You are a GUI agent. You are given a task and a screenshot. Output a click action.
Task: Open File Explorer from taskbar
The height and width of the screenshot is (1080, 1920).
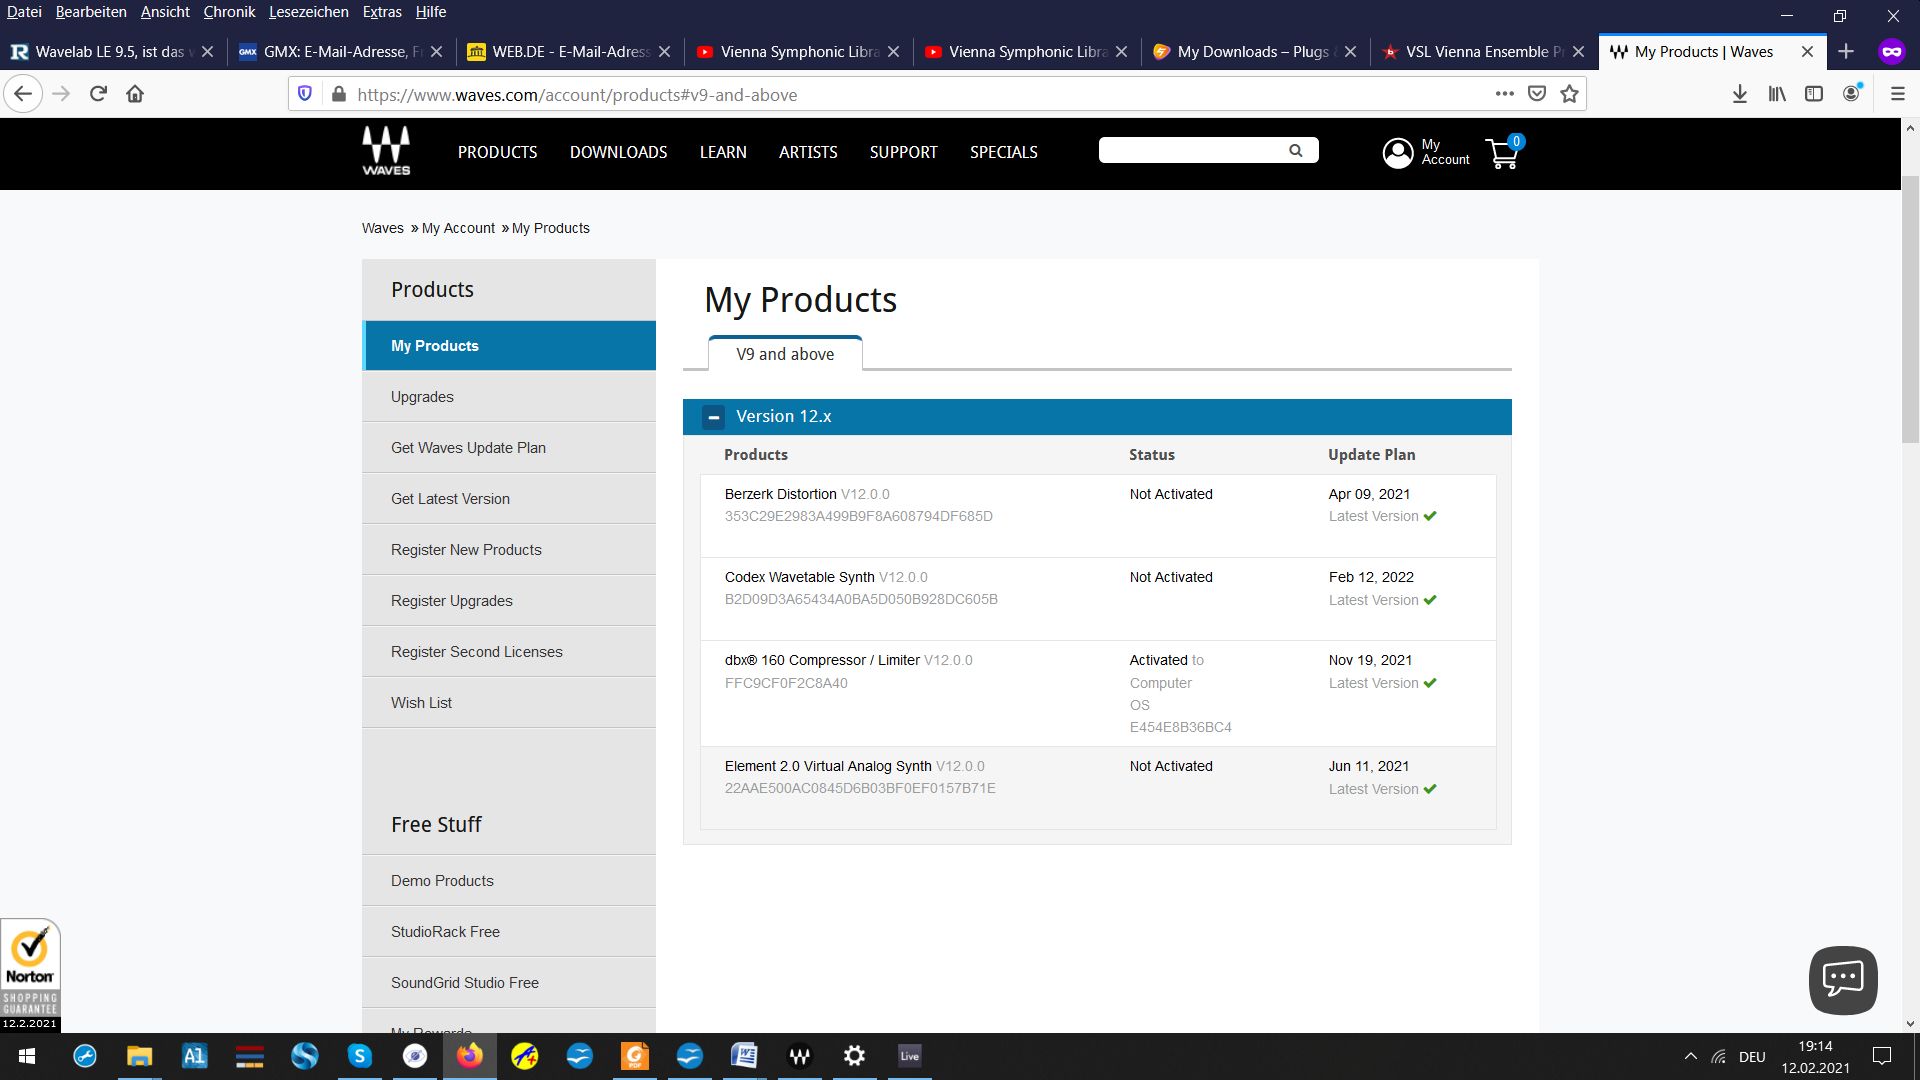coord(139,1056)
